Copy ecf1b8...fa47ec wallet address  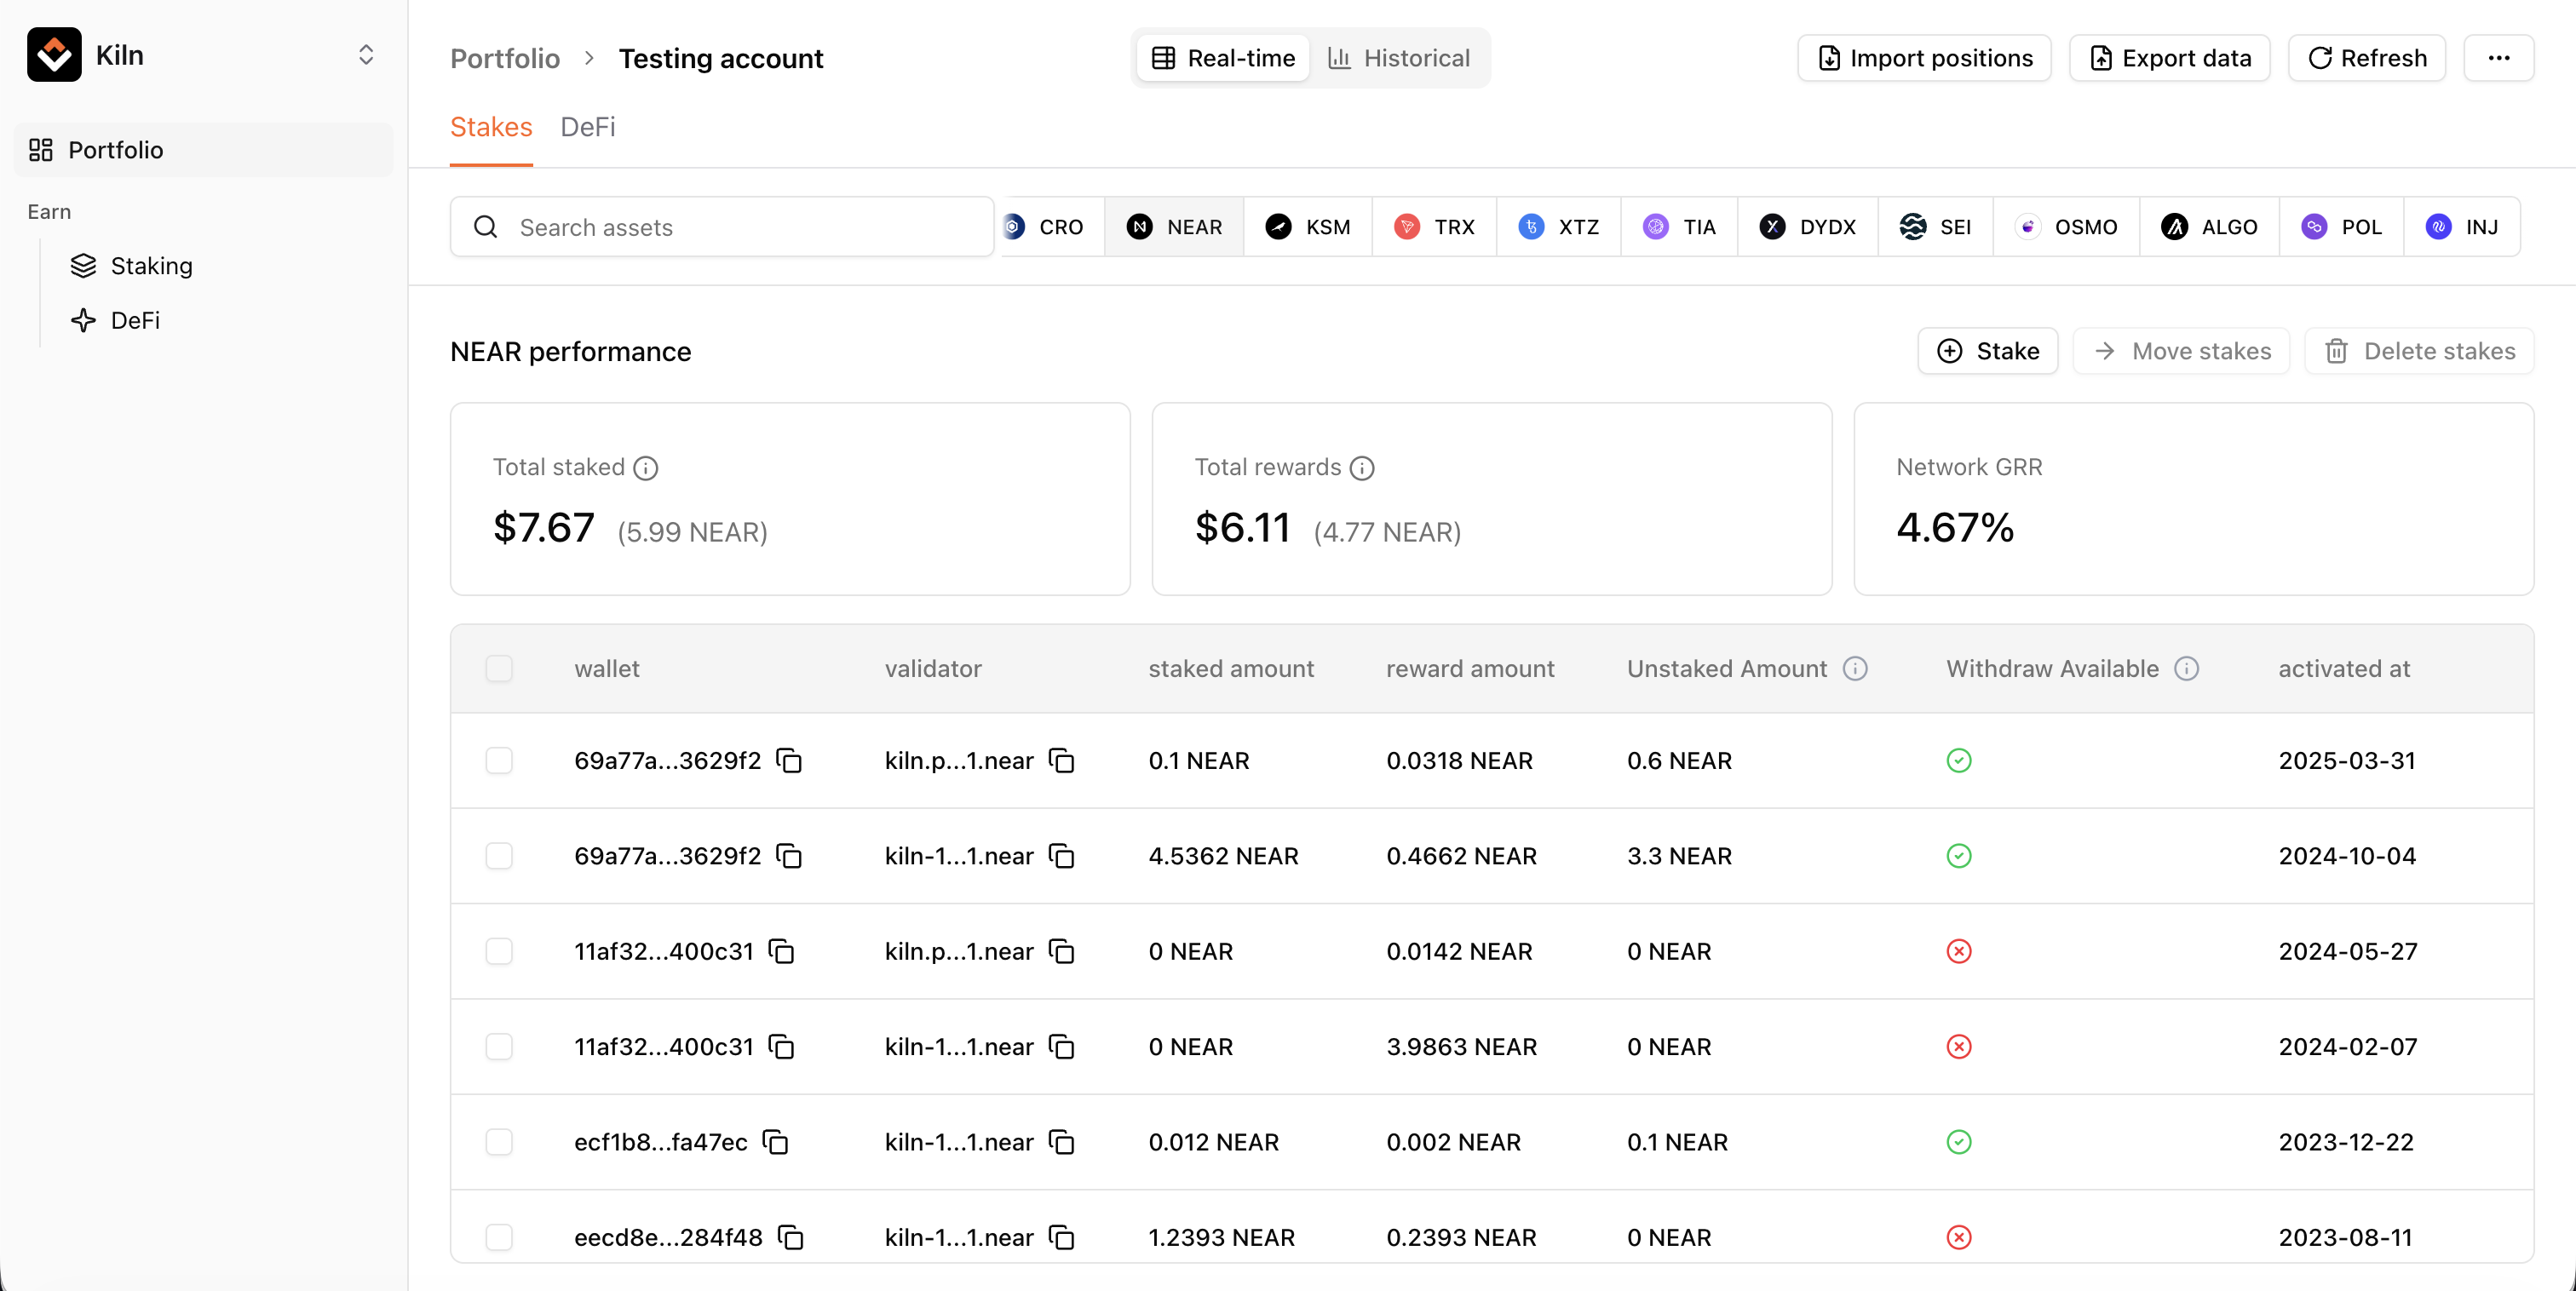(776, 1142)
